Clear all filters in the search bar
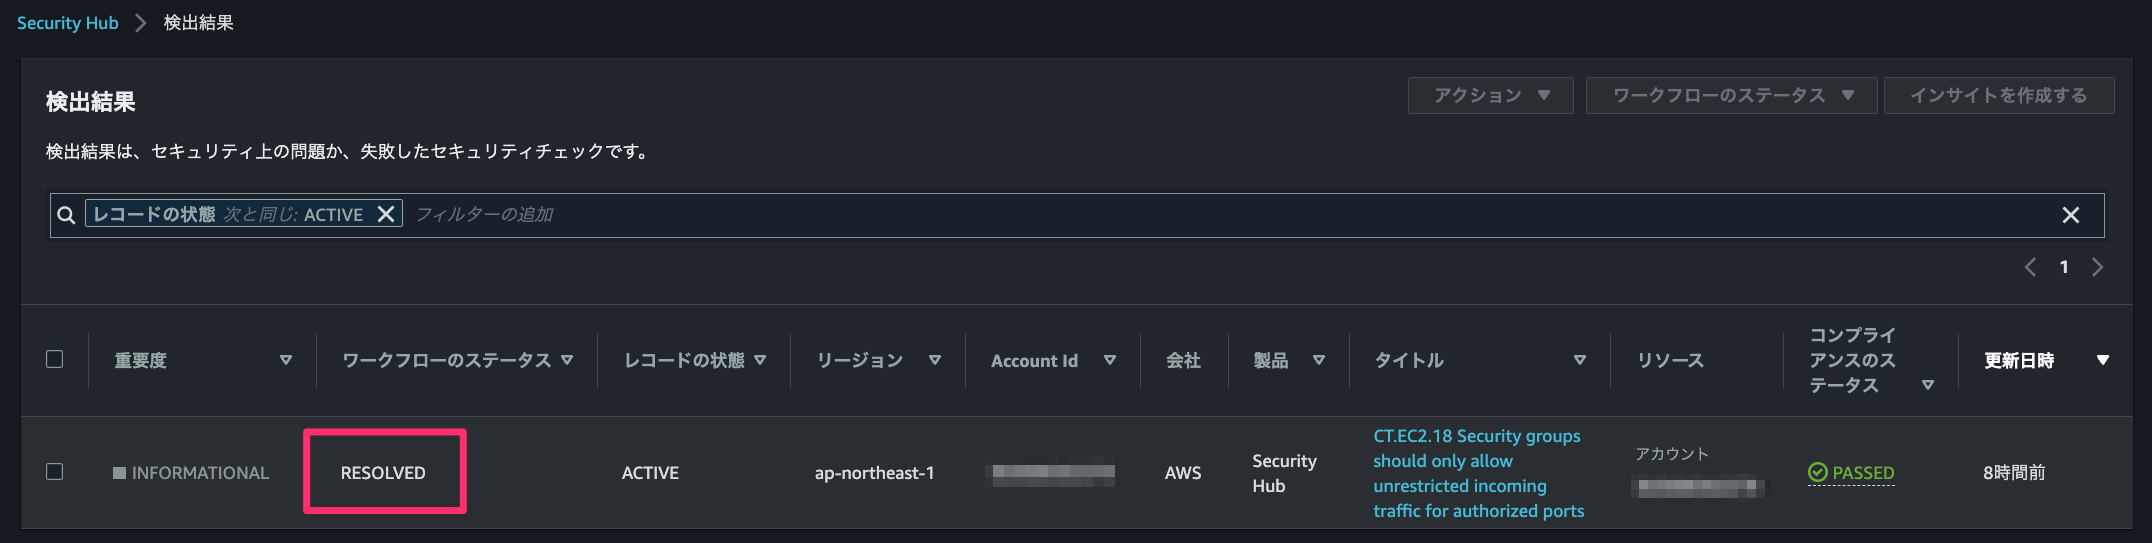 [x=2071, y=215]
